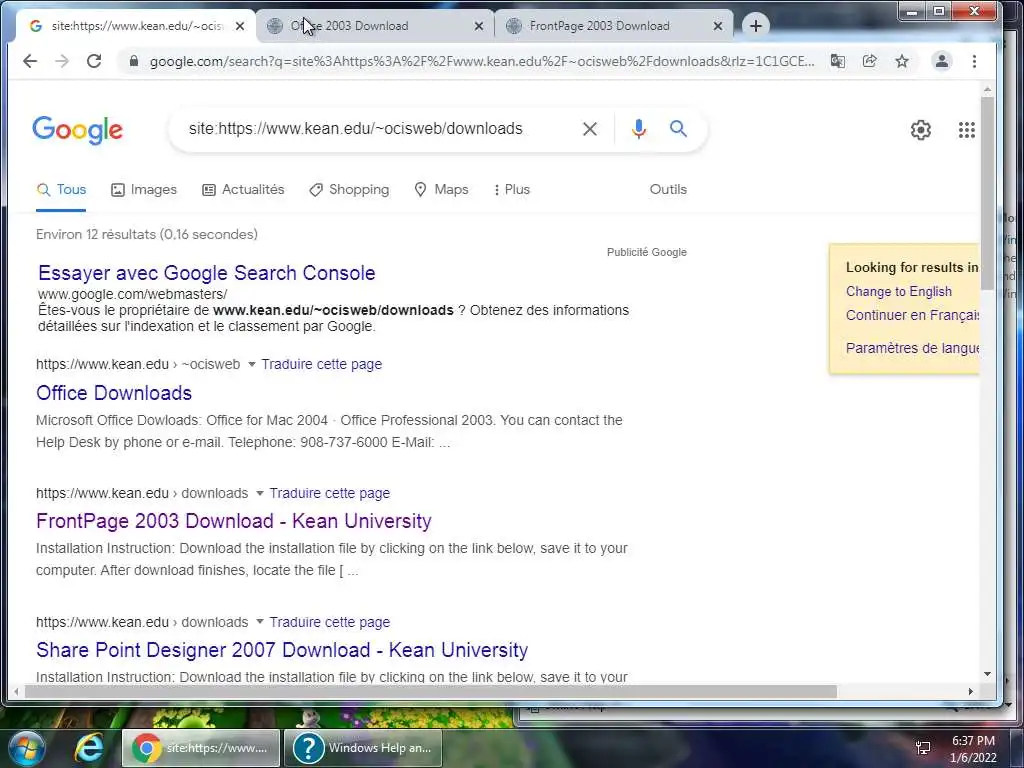Switch to the Office 2003 Download tab
This screenshot has height=768, width=1024.
pyautogui.click(x=376, y=26)
